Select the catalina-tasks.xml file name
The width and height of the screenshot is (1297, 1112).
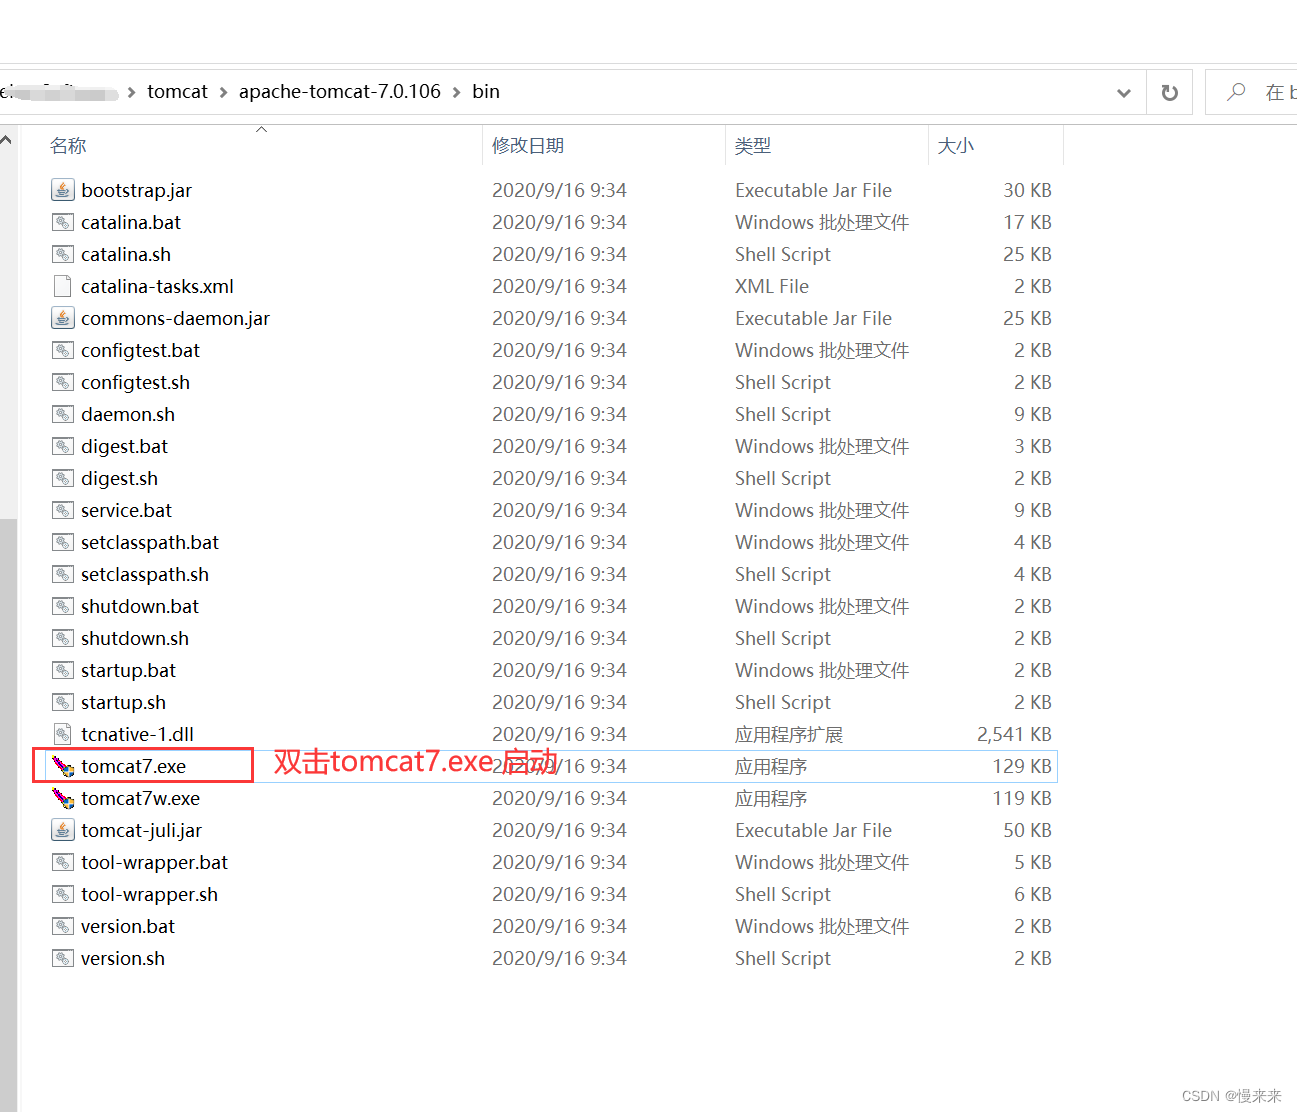157,286
